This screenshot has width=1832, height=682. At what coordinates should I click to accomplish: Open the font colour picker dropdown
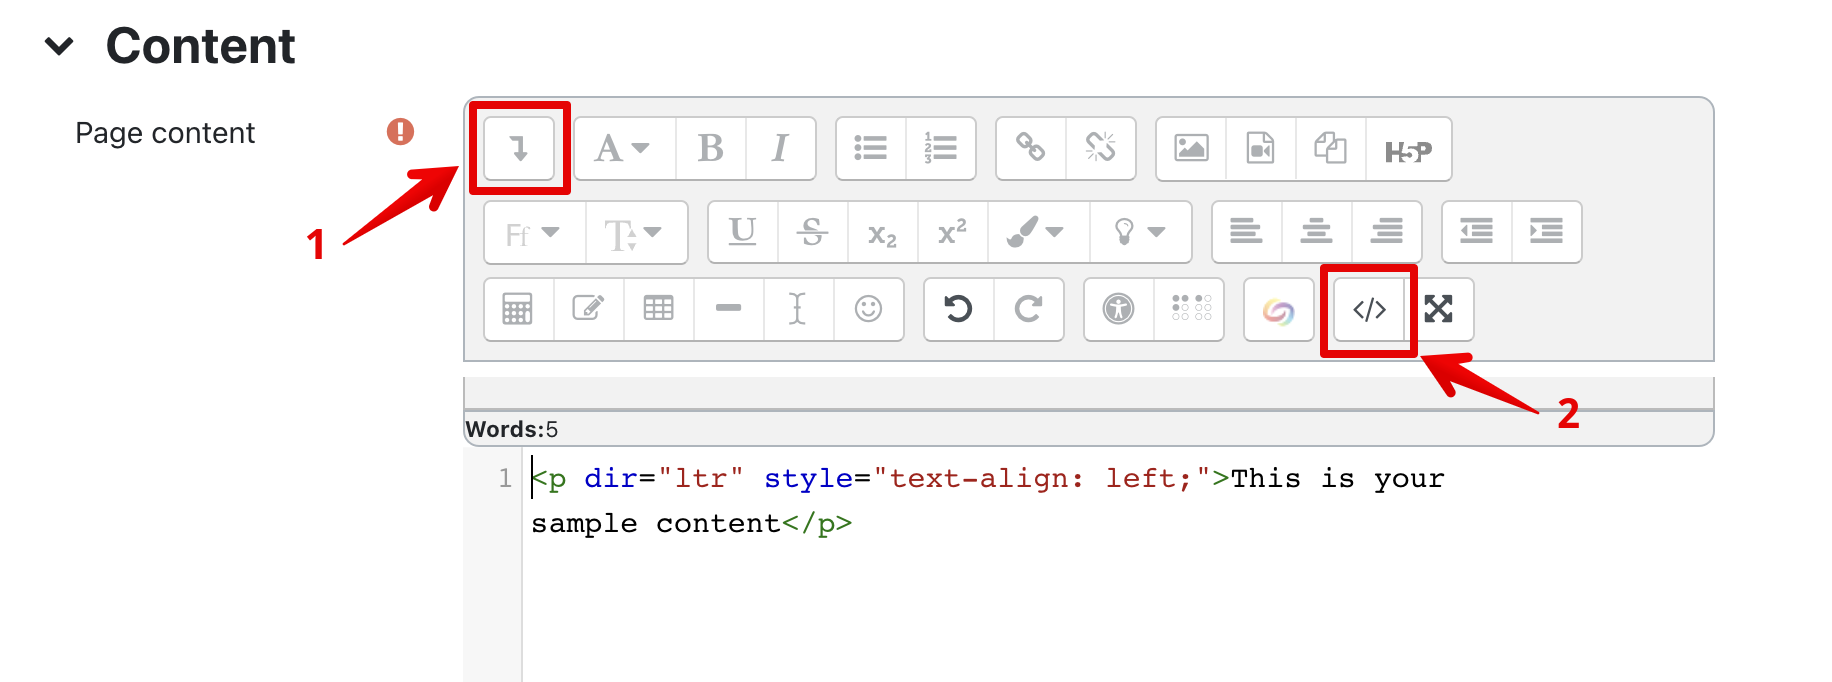point(1035,233)
